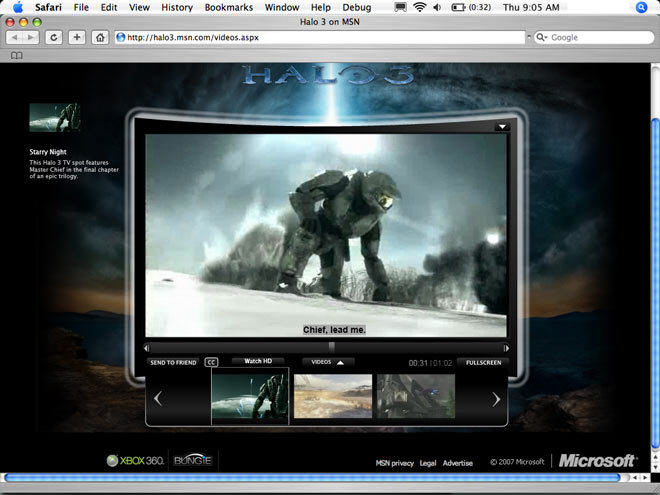This screenshot has height=495, width=660.
Task: Click the "Starry Night" title text
Action: pyautogui.click(x=48, y=152)
